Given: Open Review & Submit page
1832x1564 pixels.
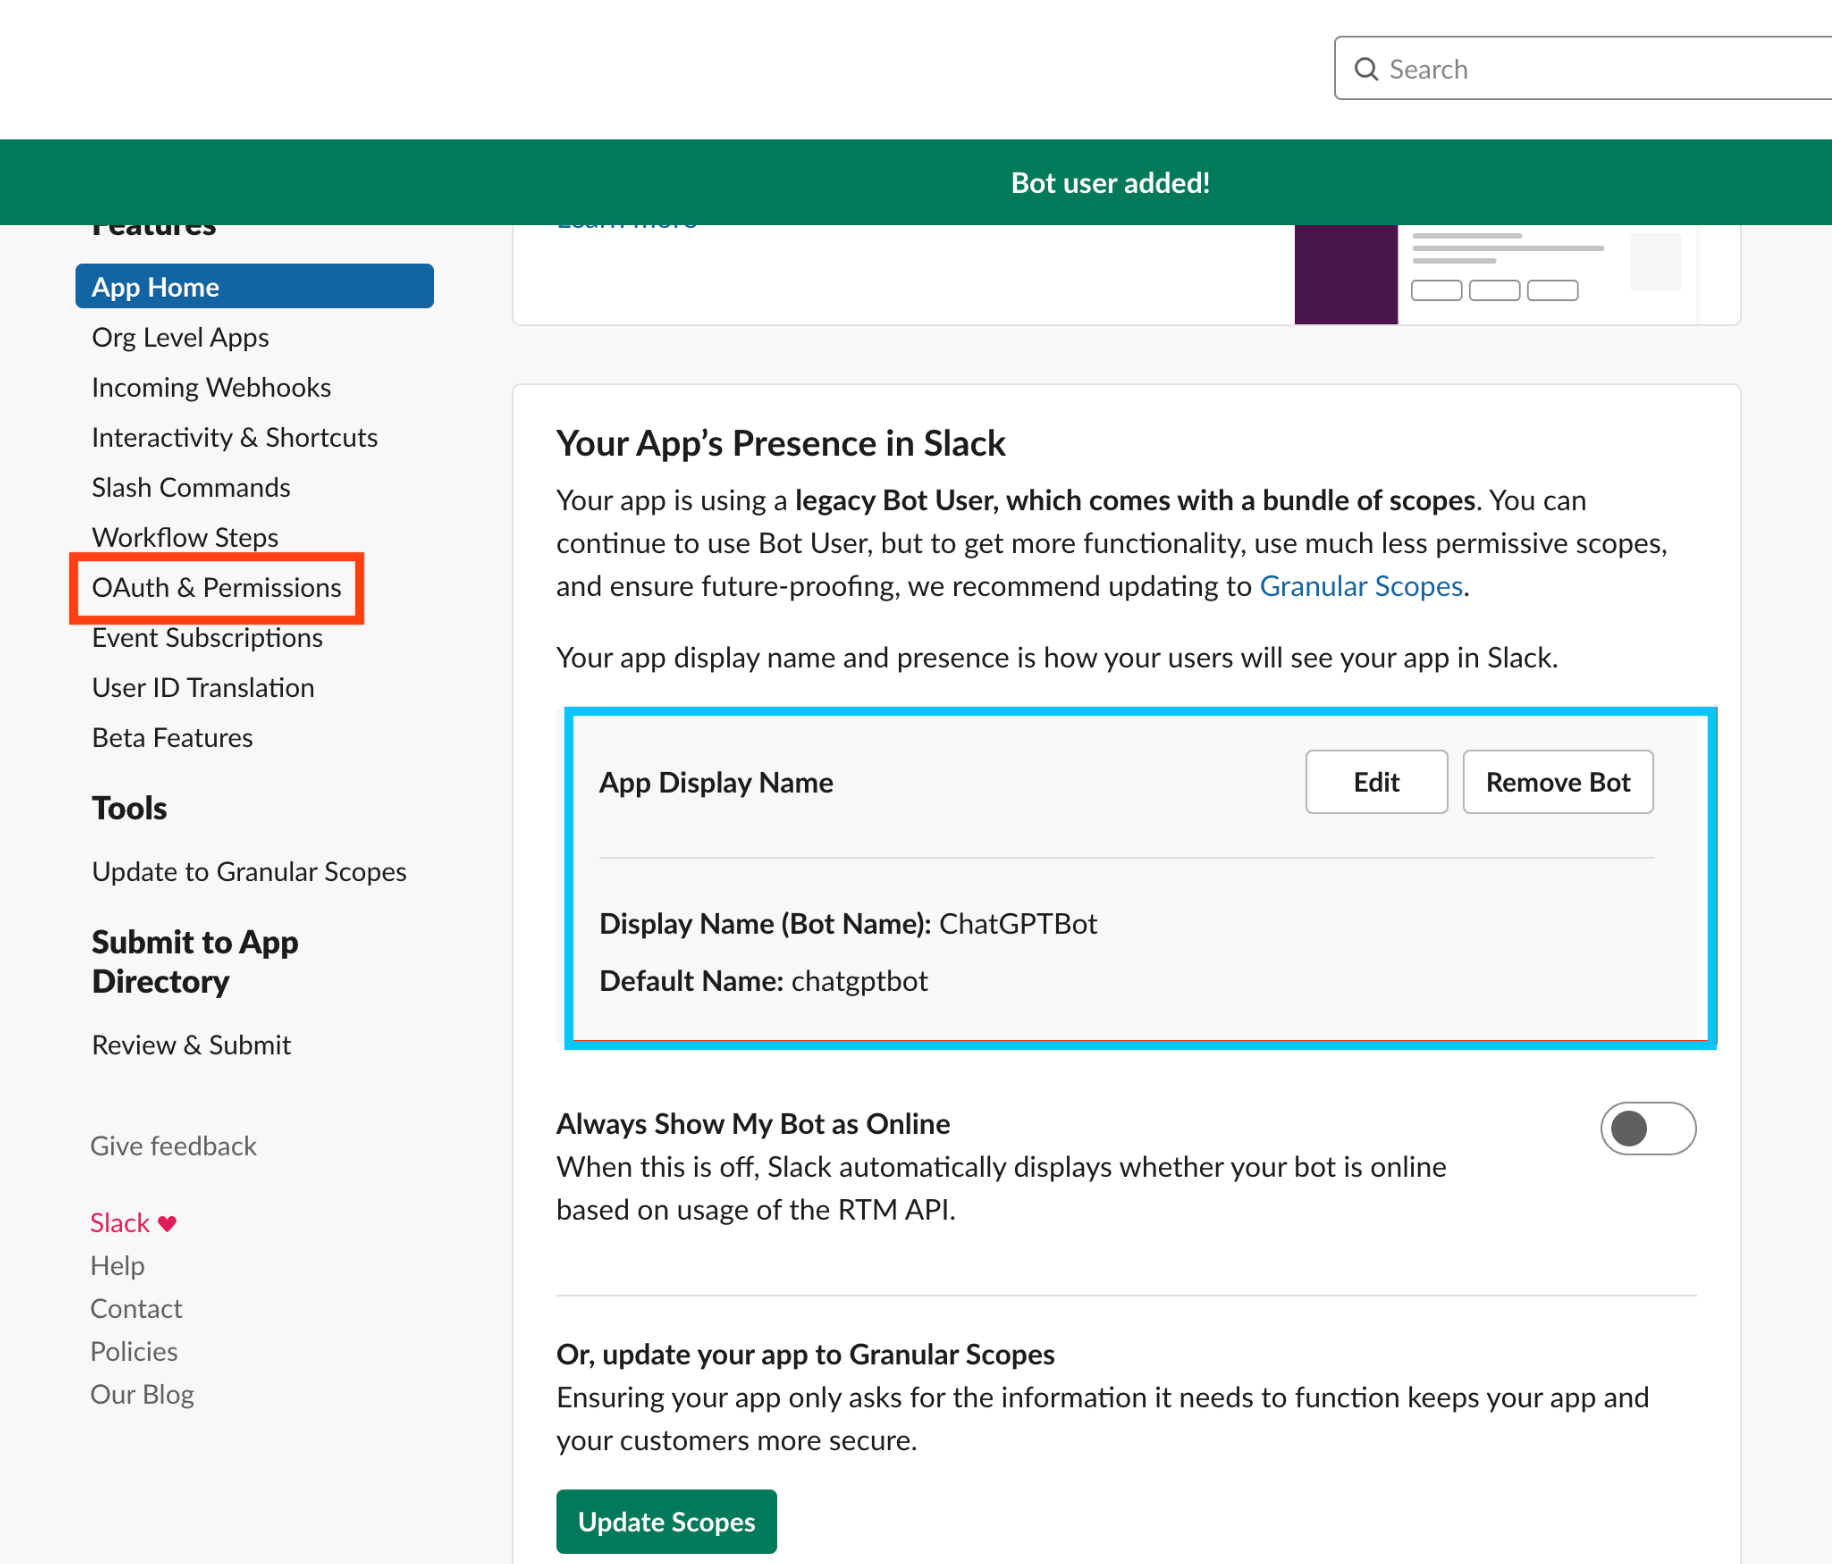Looking at the screenshot, I should pos(191,1045).
